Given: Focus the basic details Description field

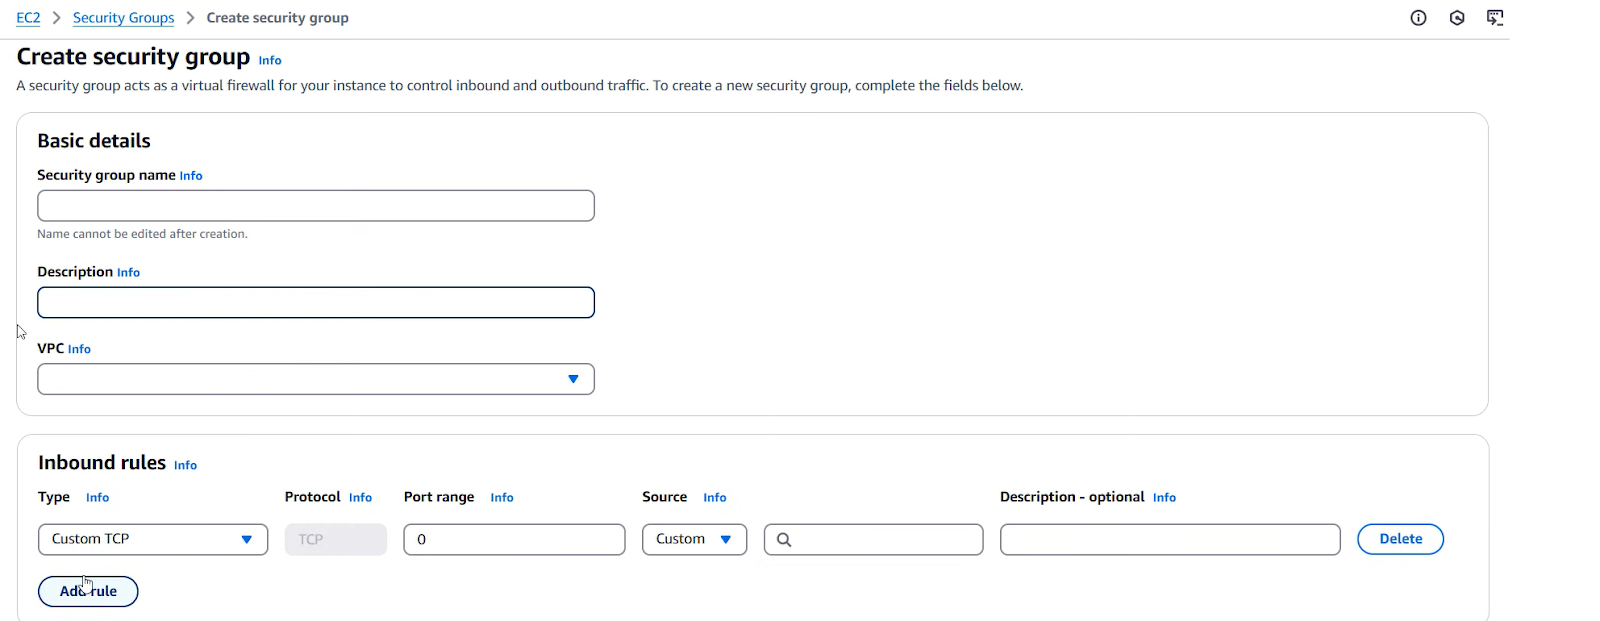Looking at the screenshot, I should 316,303.
